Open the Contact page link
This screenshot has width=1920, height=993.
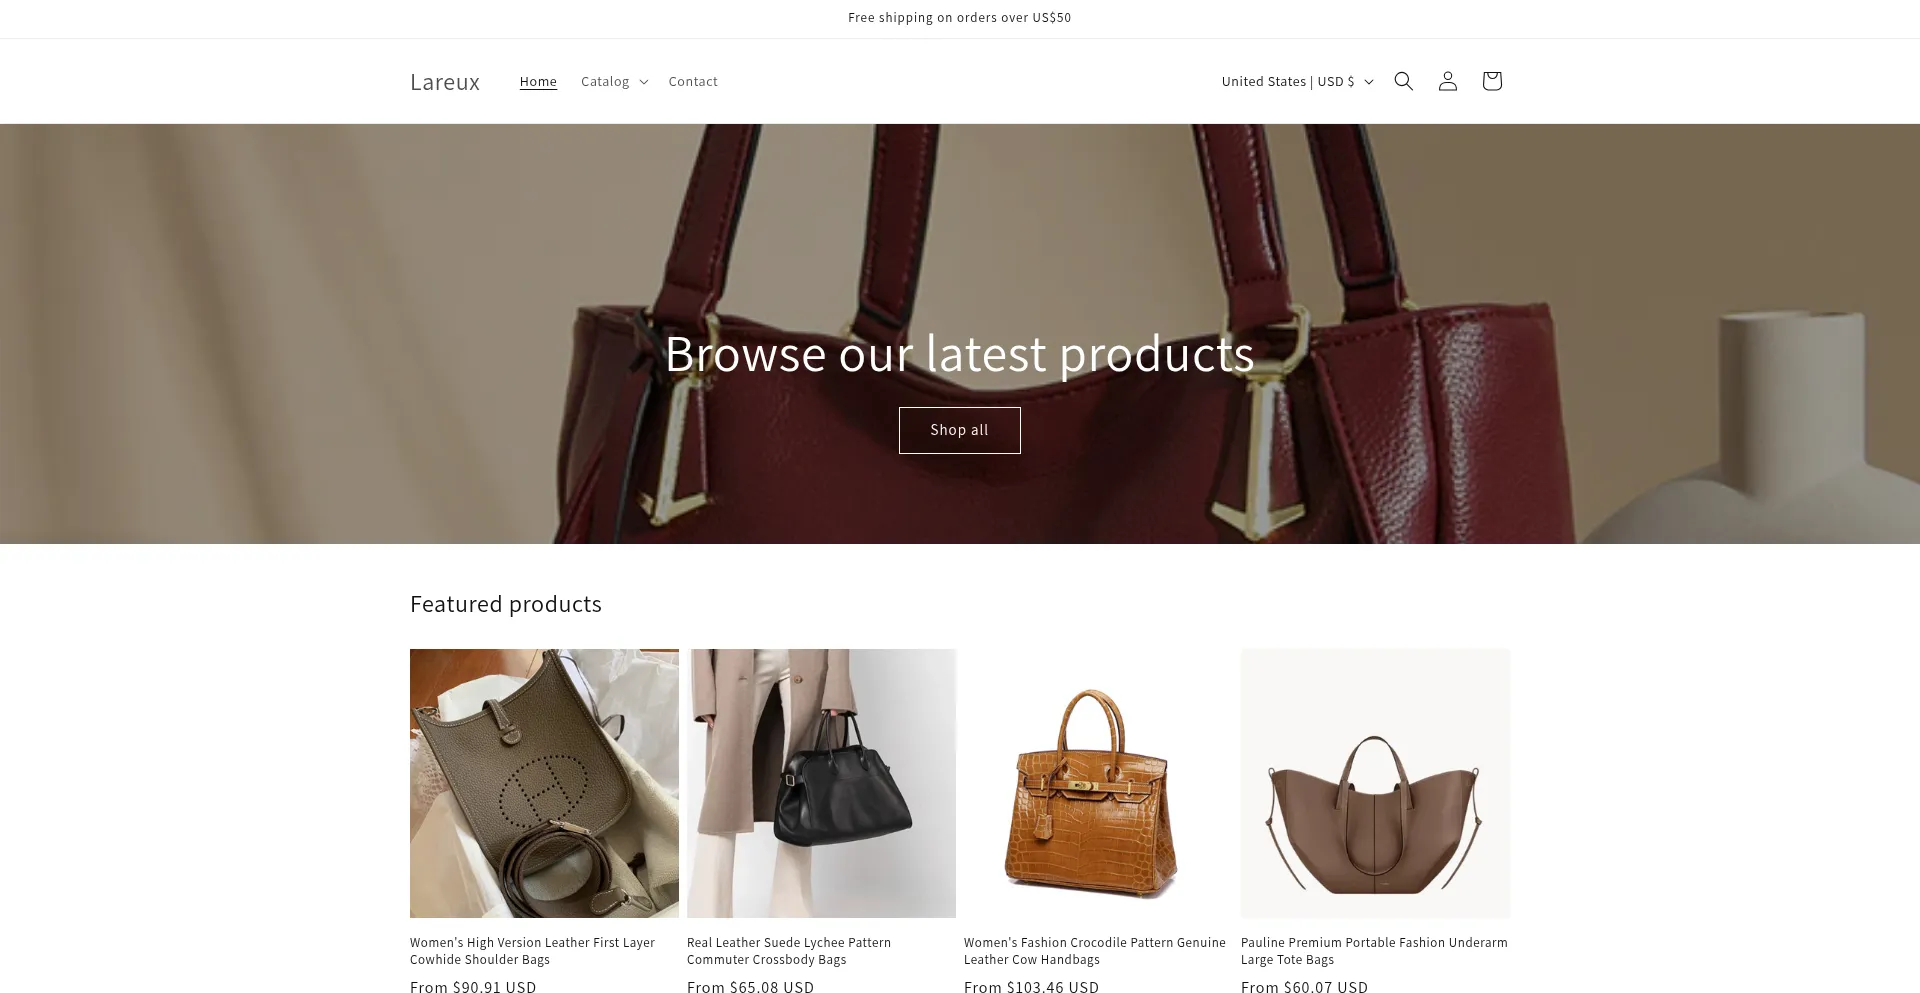click(693, 81)
